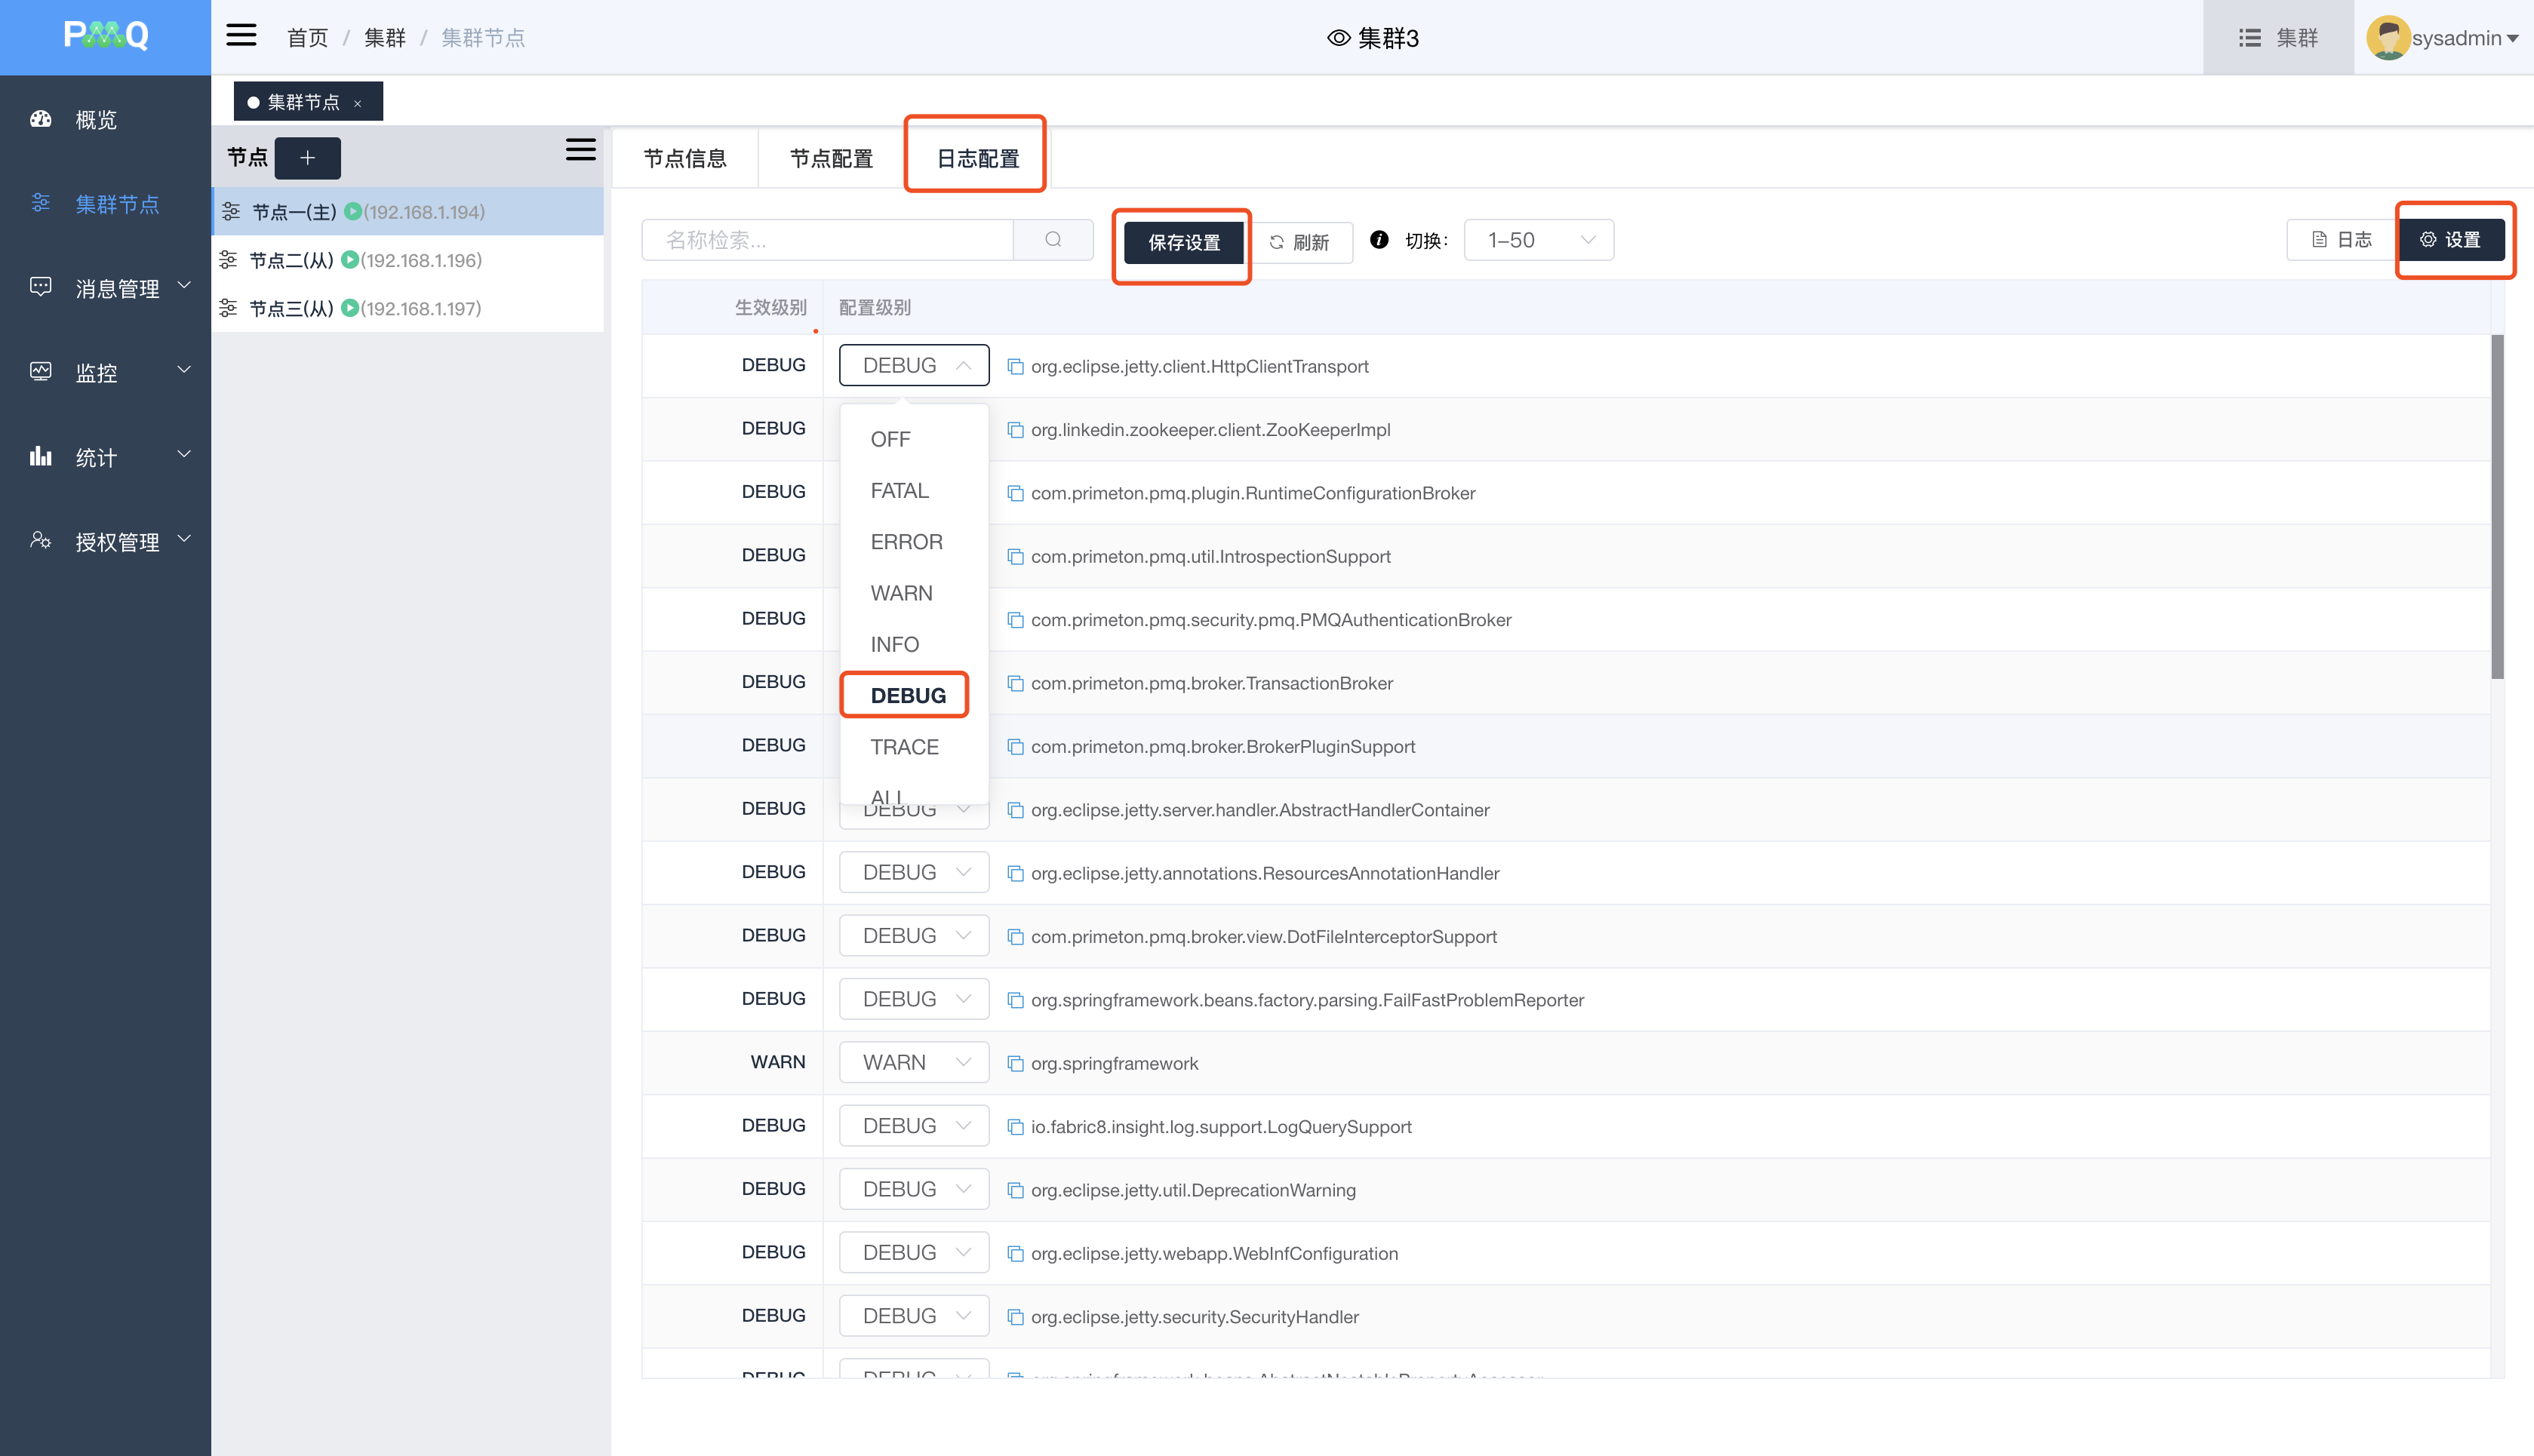This screenshot has width=2534, height=1456.
Task: Switch to the 节点配置 tab
Action: pyautogui.click(x=831, y=158)
